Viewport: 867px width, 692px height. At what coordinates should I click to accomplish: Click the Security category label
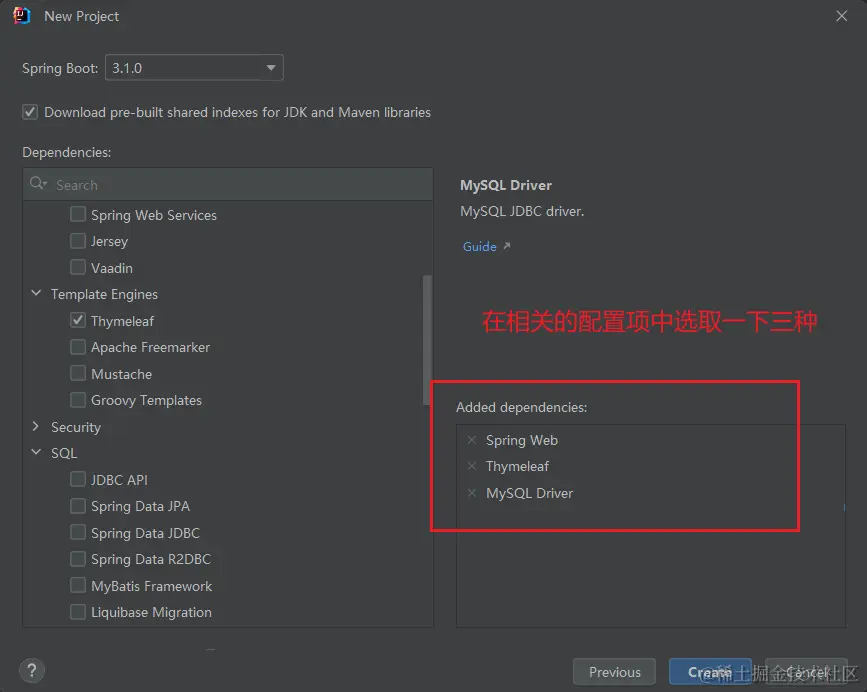coord(76,427)
